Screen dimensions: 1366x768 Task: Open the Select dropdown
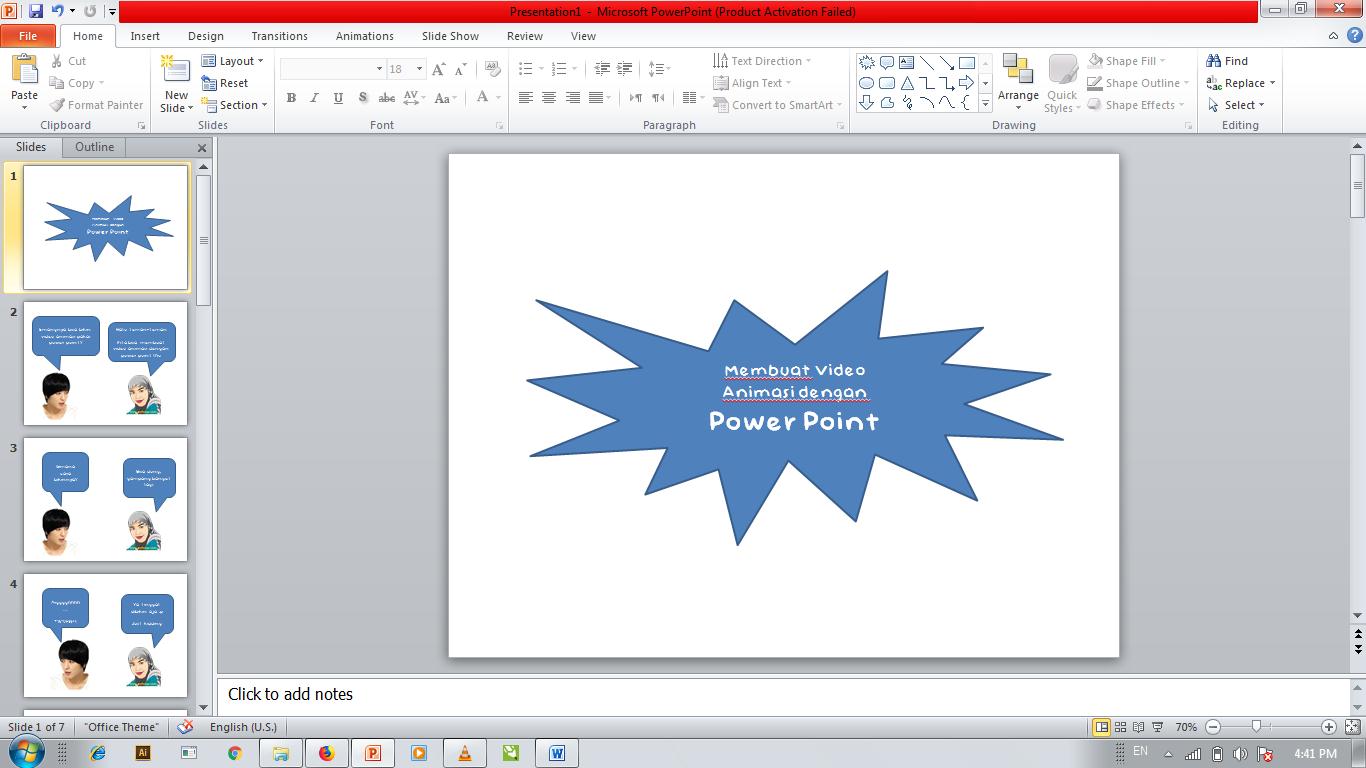pos(1236,105)
